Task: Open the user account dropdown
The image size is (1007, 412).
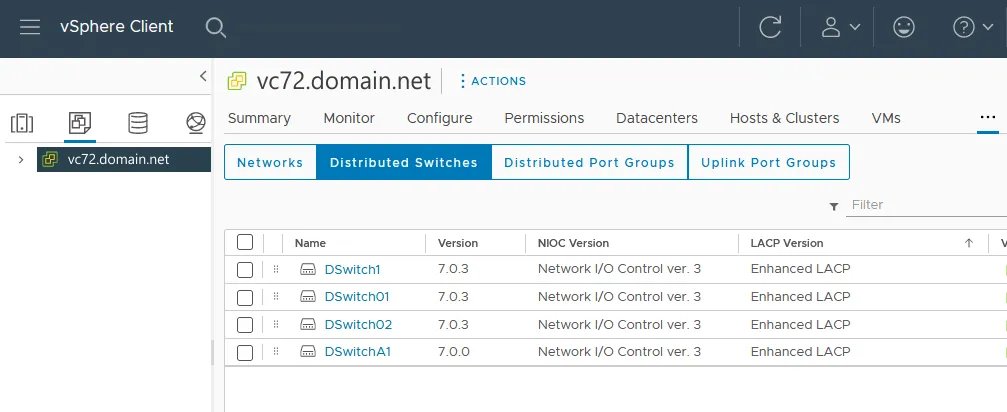Action: point(840,27)
